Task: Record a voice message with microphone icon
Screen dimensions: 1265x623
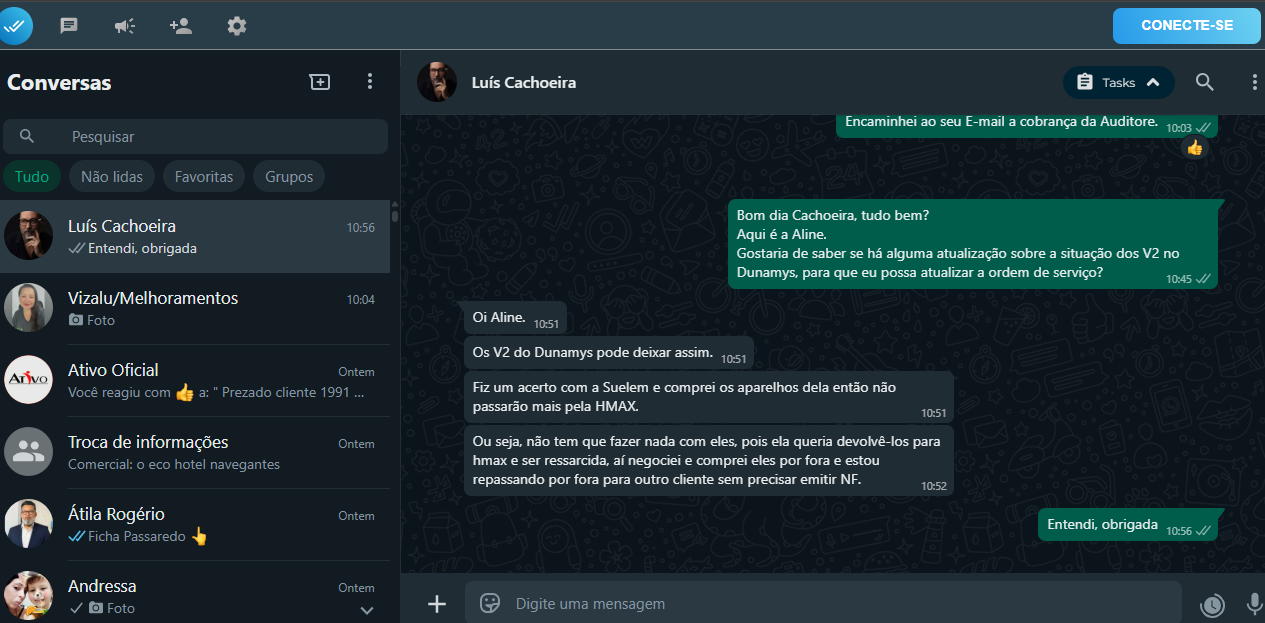Action: (x=1254, y=603)
